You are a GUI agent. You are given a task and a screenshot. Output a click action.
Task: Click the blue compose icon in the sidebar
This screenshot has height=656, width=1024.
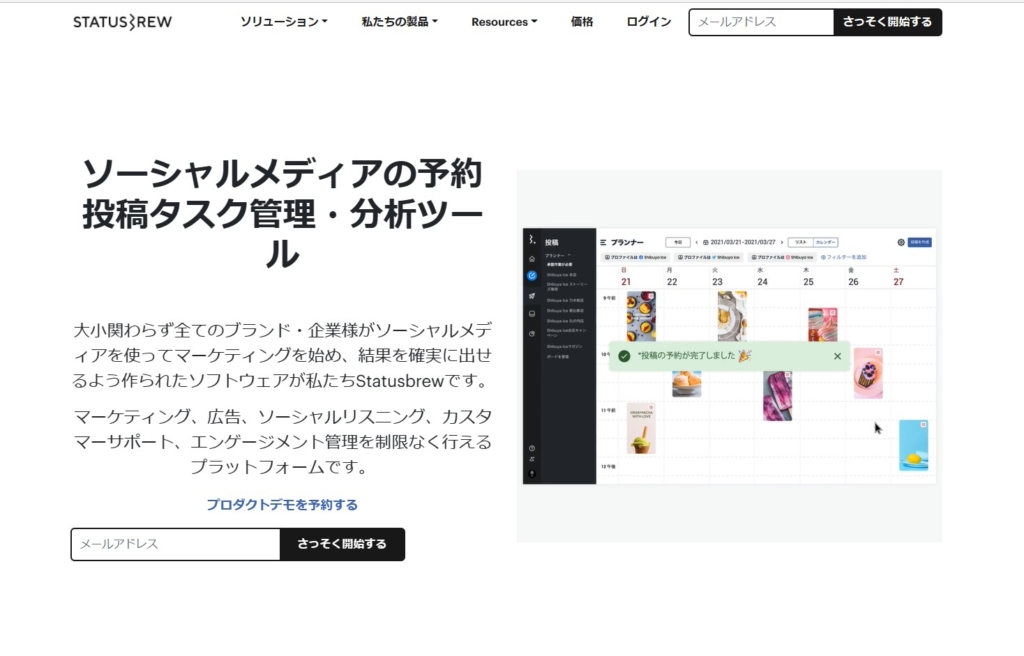532,276
